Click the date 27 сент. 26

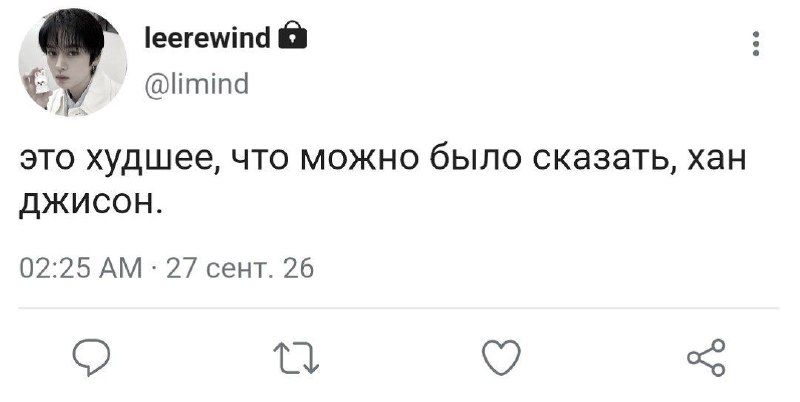coord(240,268)
